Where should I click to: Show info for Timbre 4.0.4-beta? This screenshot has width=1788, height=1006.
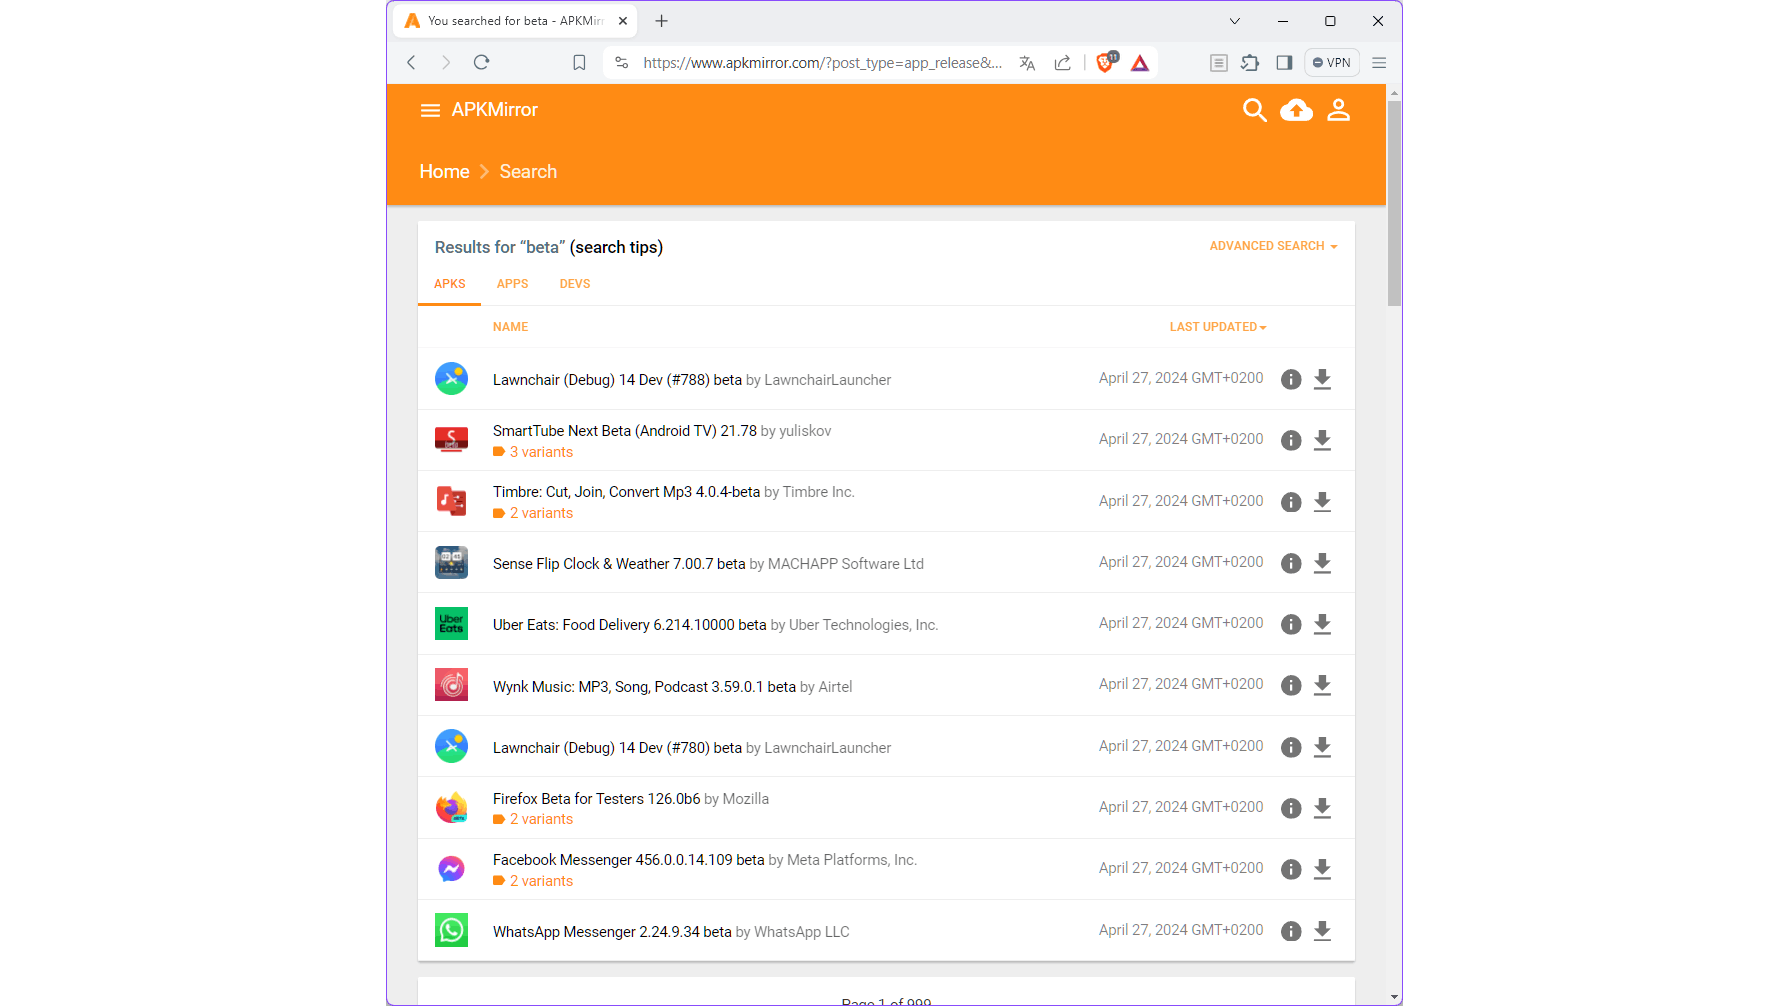(x=1291, y=502)
